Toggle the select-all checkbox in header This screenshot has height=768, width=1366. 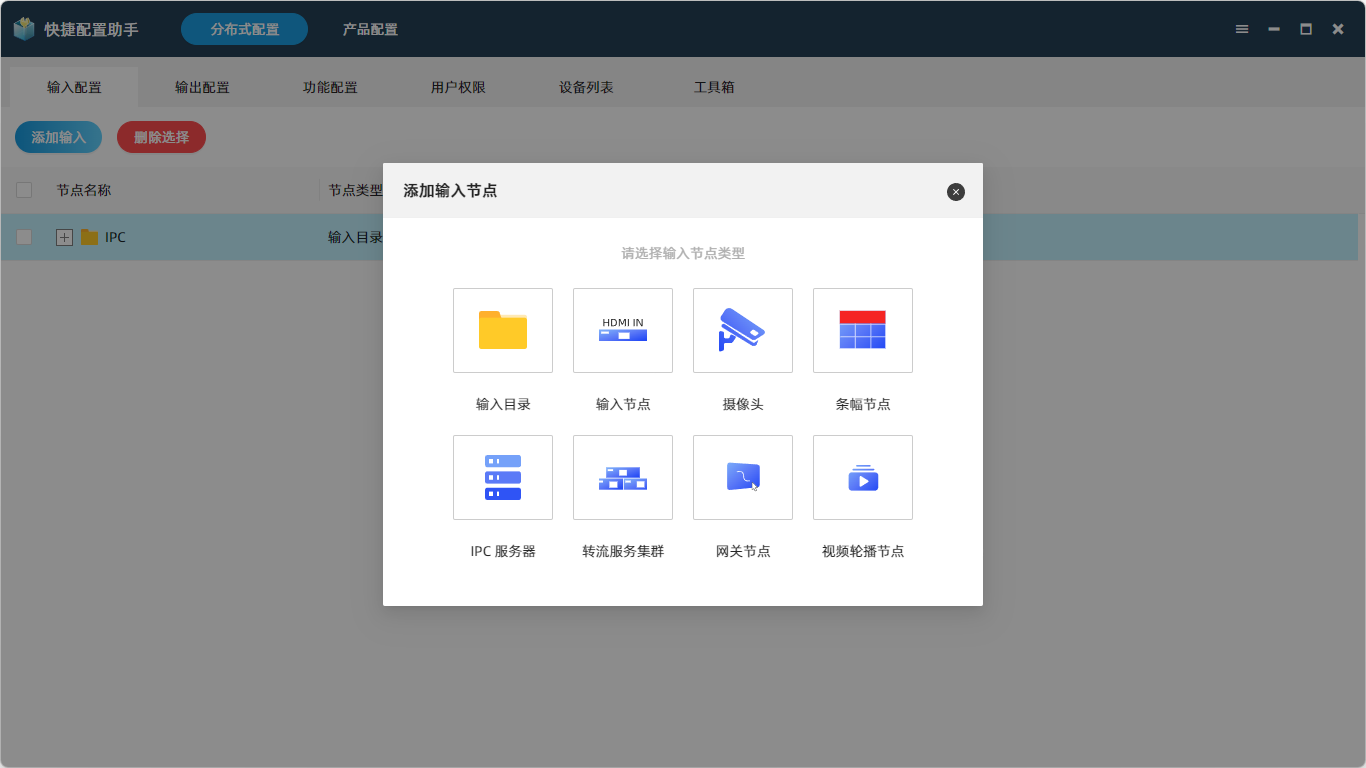pos(24,190)
